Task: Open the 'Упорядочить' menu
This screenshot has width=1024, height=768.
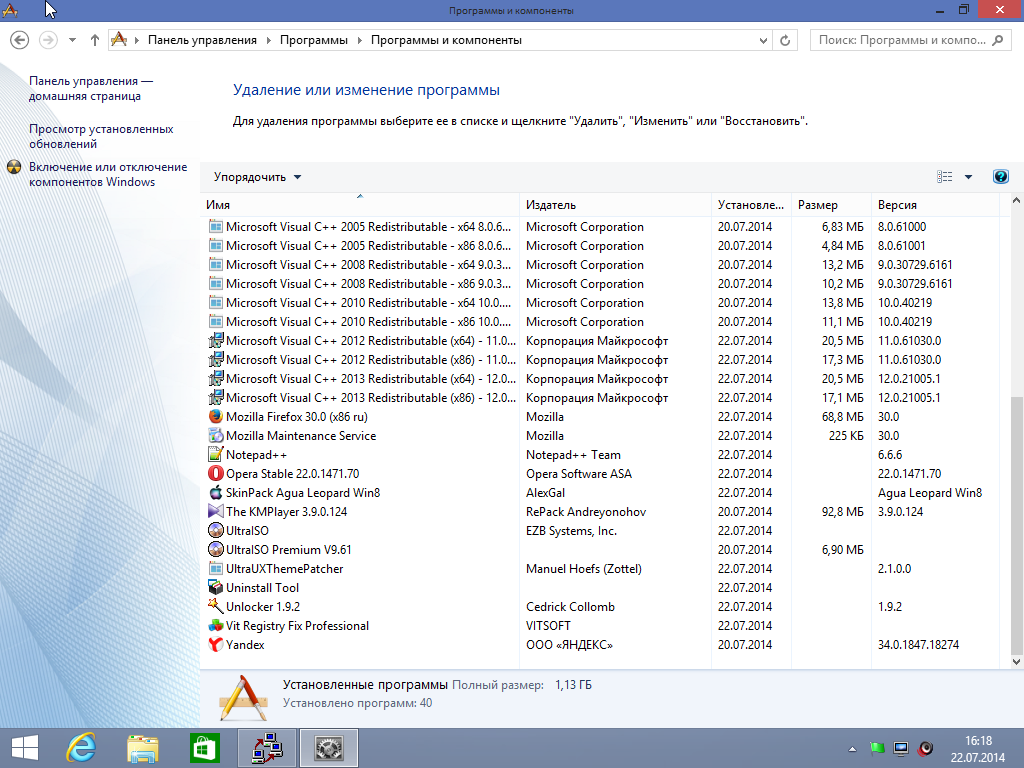Action: click(257, 177)
